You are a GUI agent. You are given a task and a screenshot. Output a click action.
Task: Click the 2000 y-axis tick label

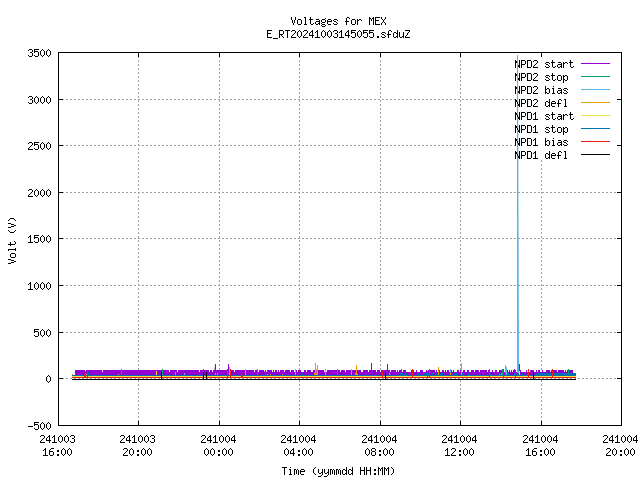(39, 193)
